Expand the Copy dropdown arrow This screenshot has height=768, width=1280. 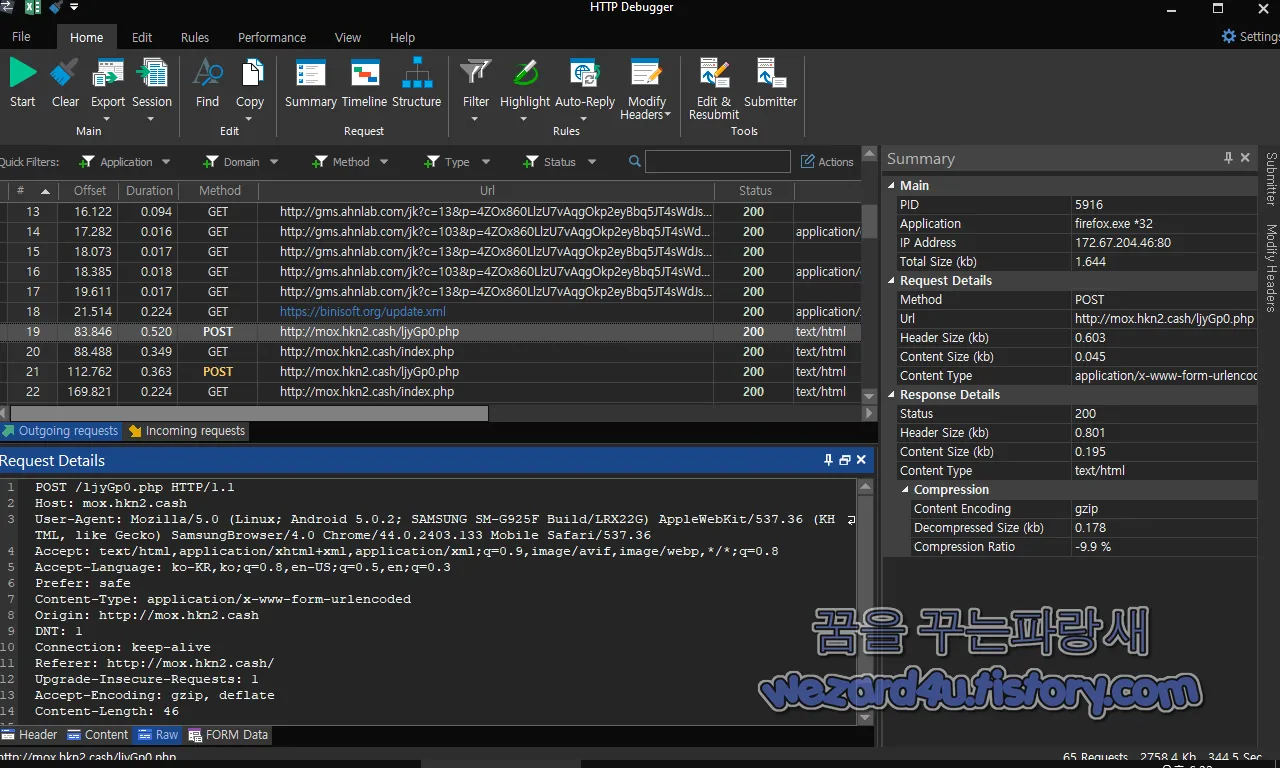(x=250, y=118)
